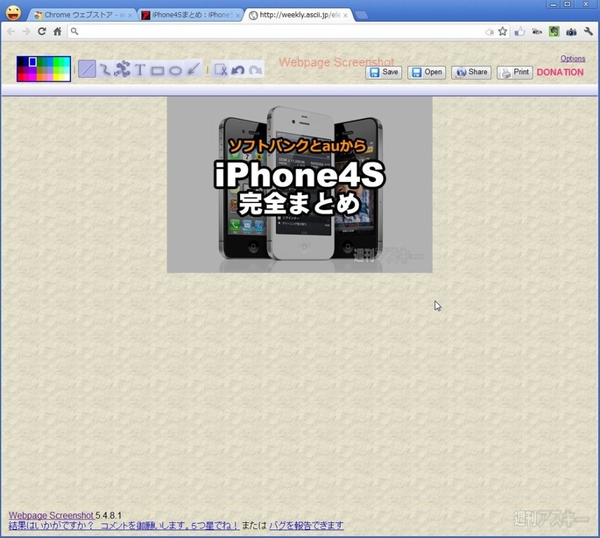
Task: Close the weekly.ascii.jp tab
Action: [345, 15]
